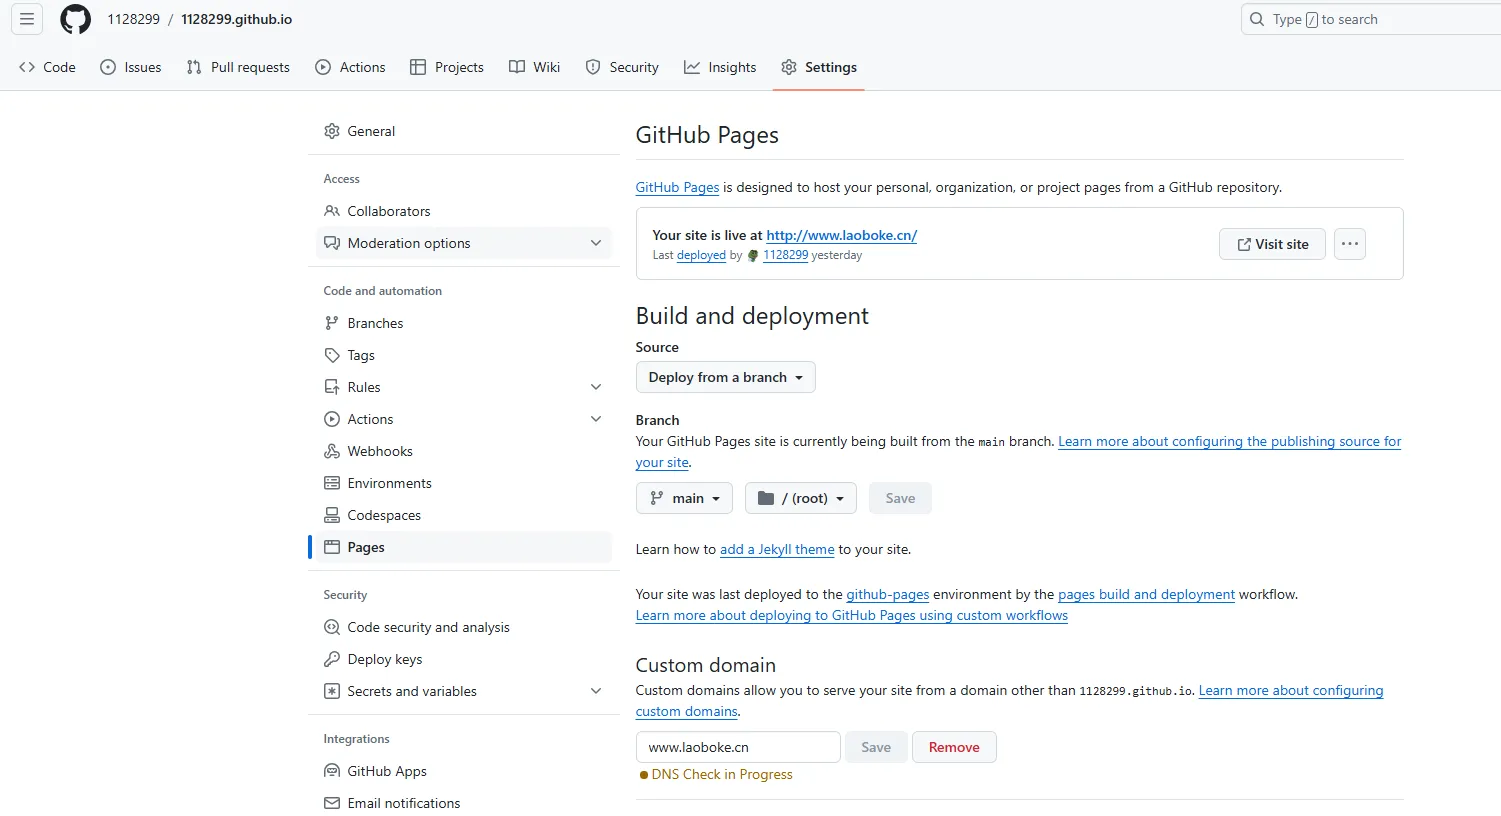Go to Codespaces settings
The image size is (1501, 816).
point(383,515)
